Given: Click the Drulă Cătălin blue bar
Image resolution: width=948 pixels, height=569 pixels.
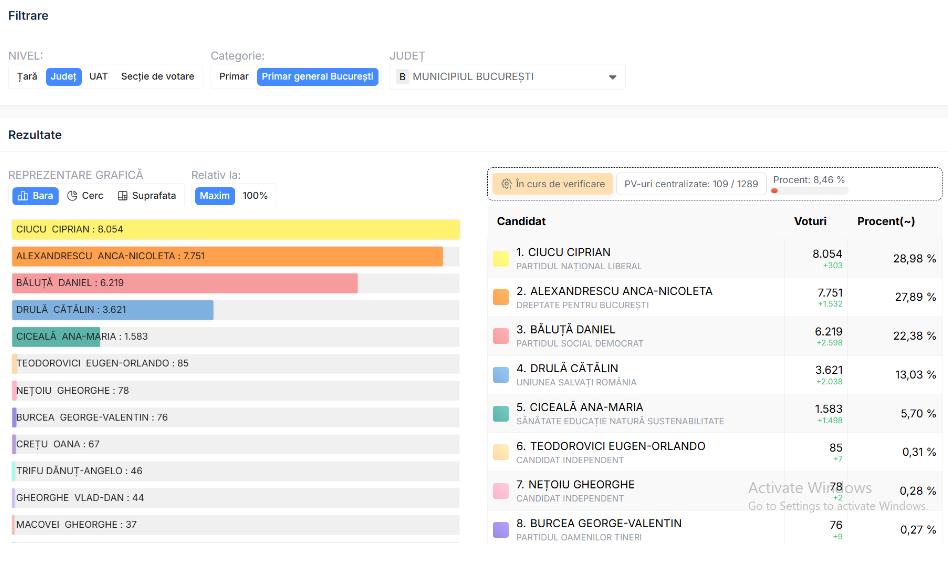Looking at the screenshot, I should (112, 310).
